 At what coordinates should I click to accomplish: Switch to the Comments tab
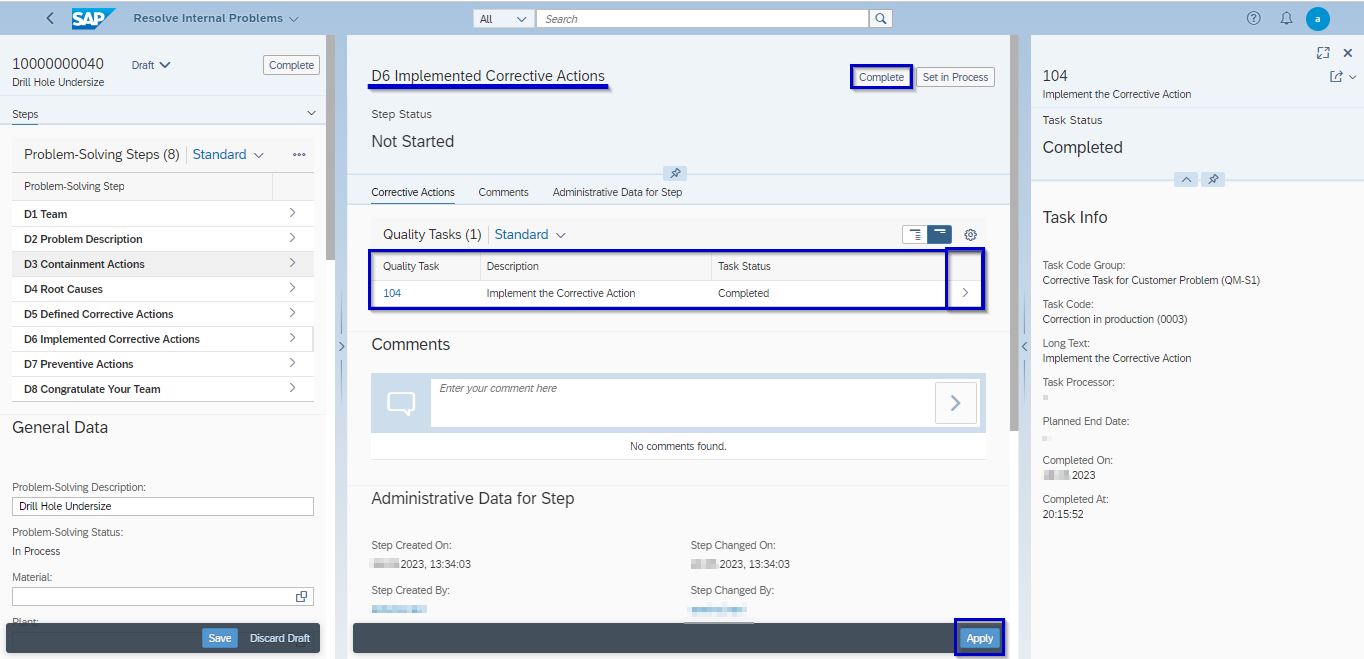[503, 192]
